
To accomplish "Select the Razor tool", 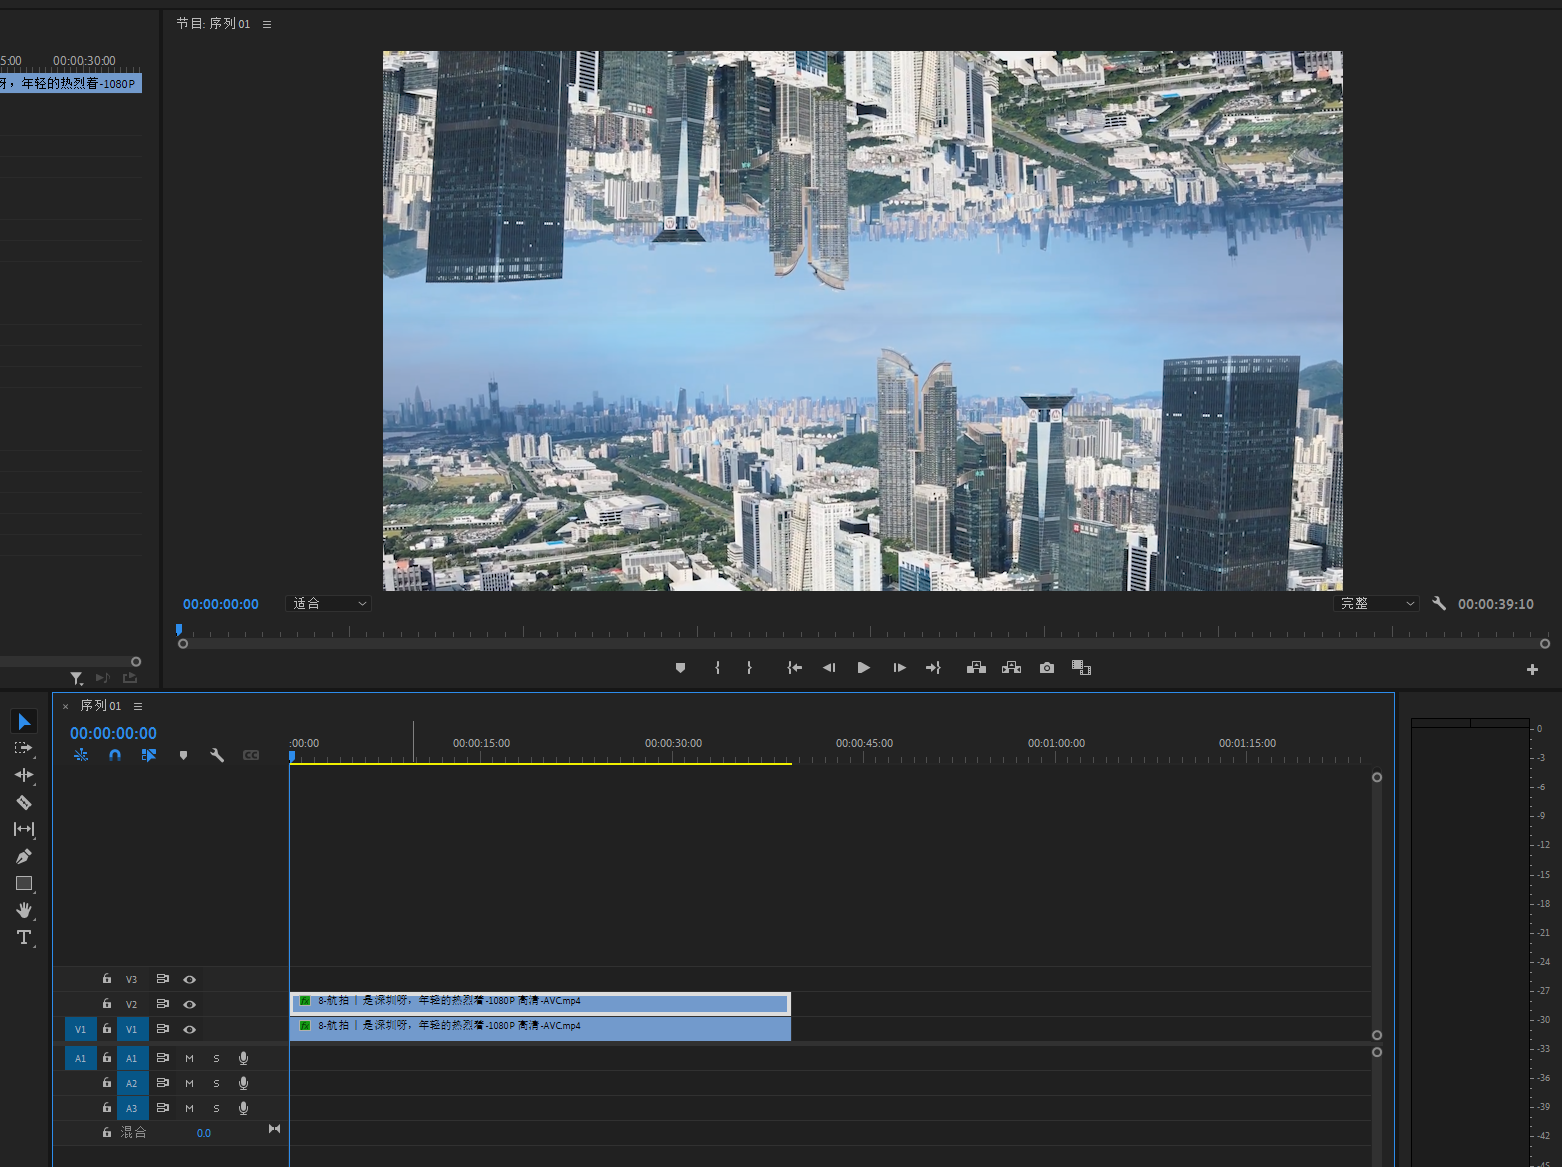I will point(24,802).
